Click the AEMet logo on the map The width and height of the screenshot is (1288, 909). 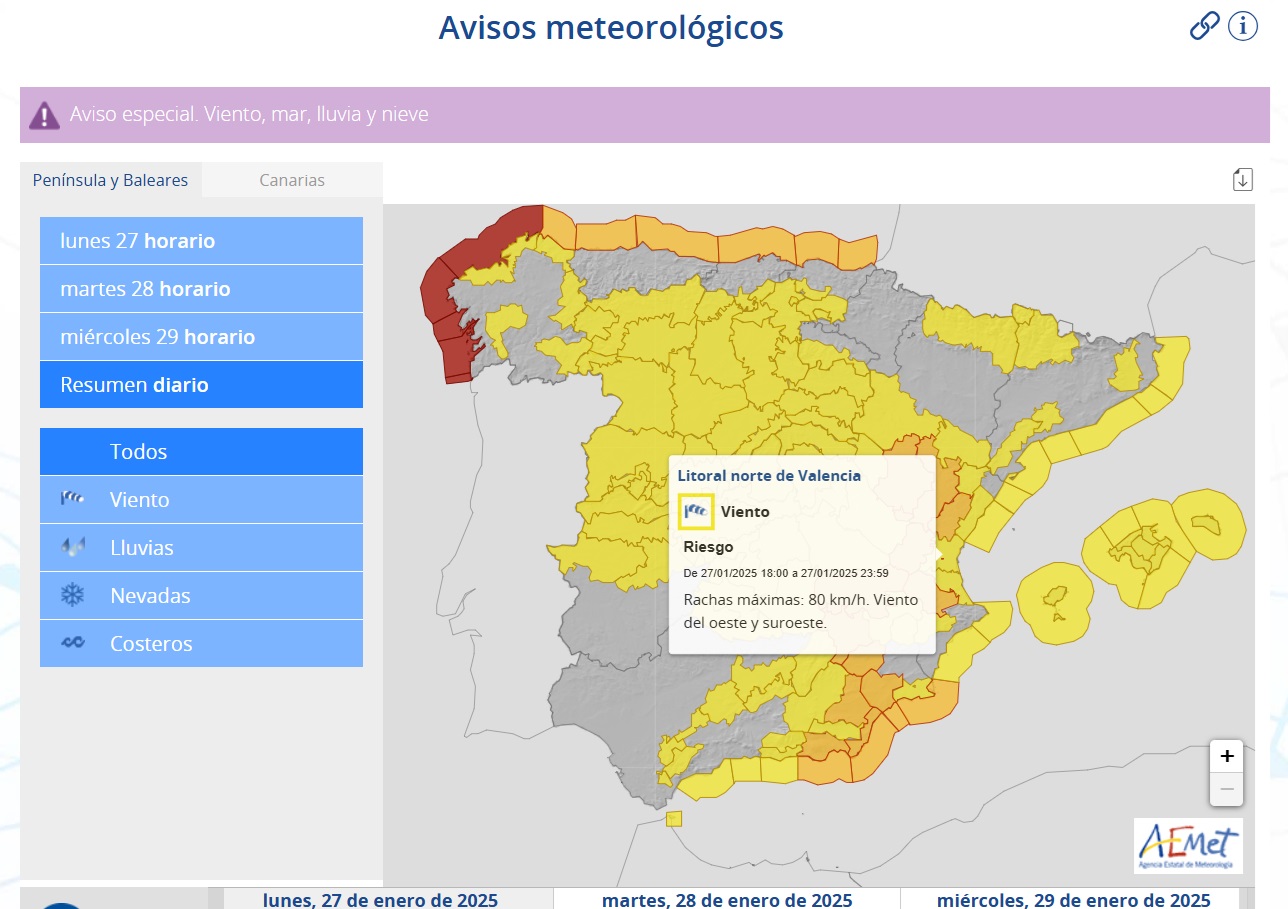pyautogui.click(x=1188, y=845)
